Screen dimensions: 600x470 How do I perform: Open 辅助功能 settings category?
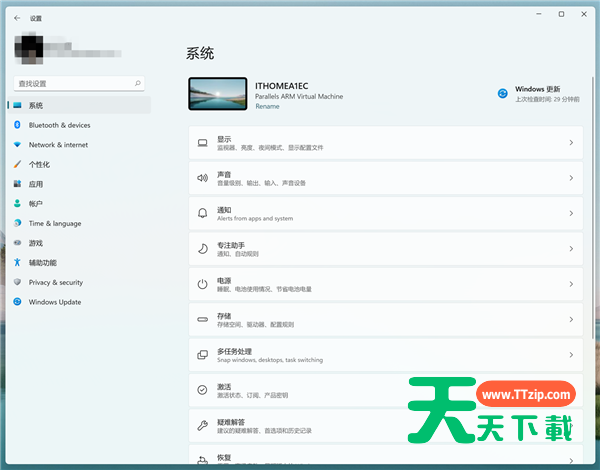tap(43, 263)
